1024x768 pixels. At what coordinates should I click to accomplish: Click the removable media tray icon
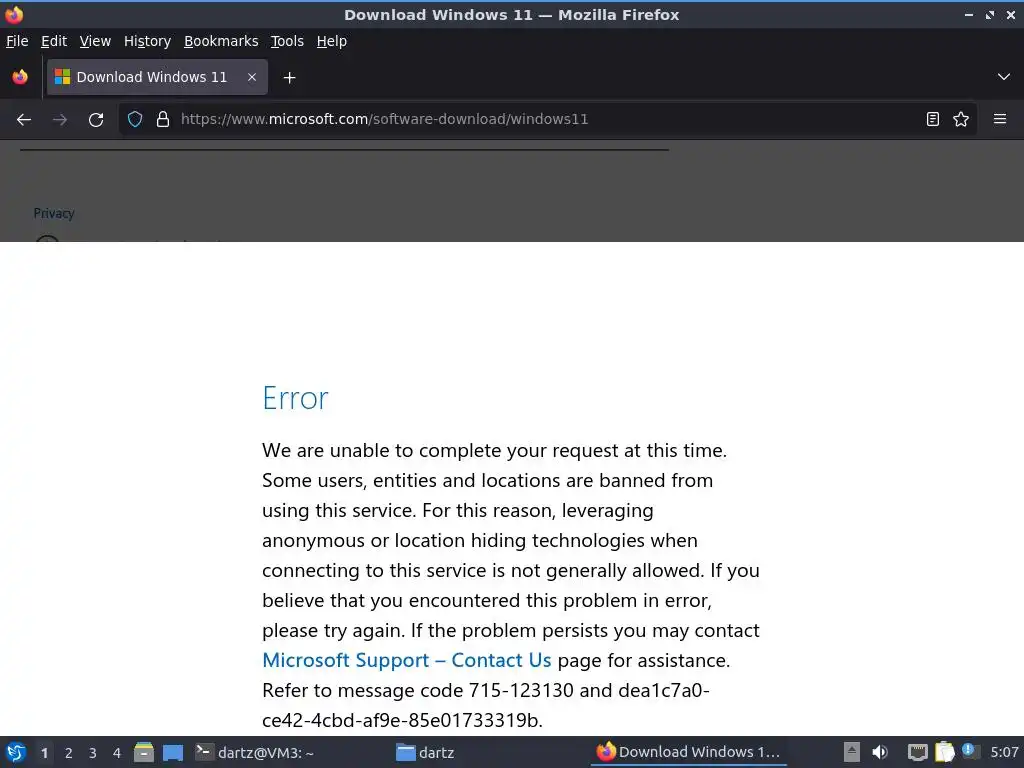click(852, 752)
